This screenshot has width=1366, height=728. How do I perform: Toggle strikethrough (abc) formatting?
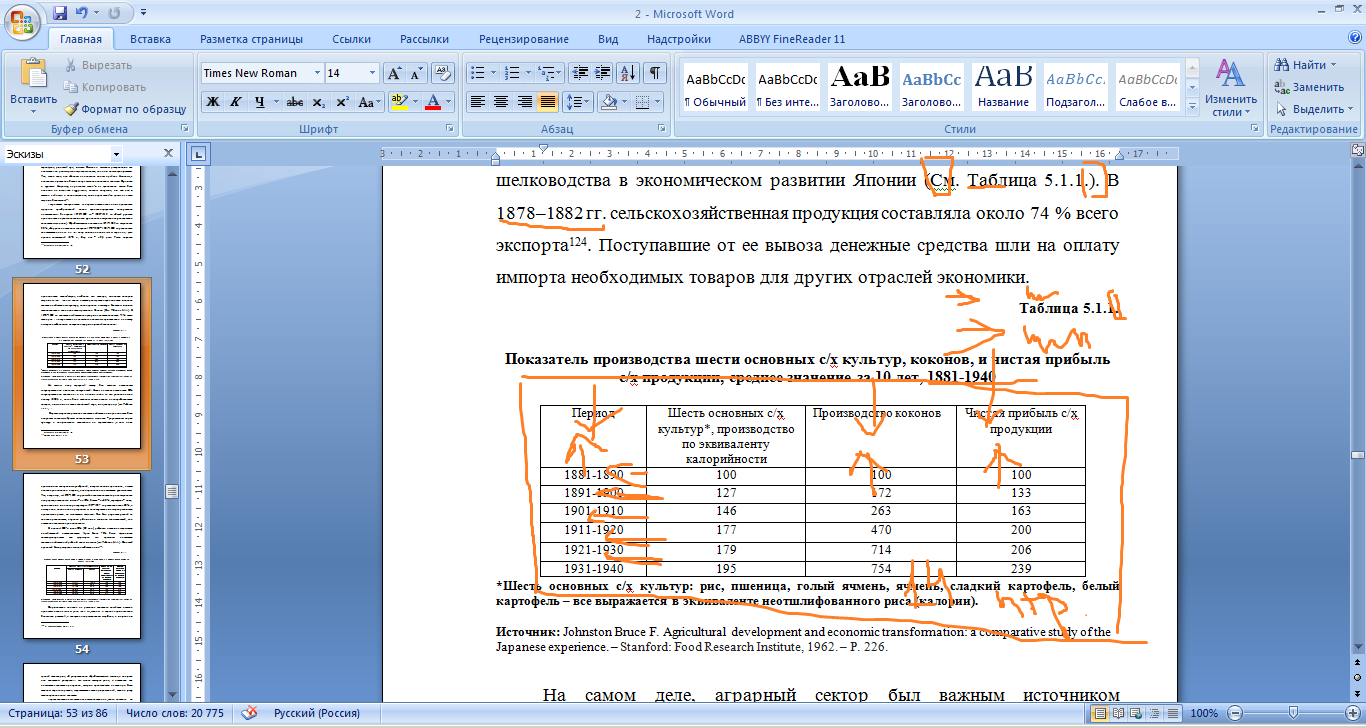click(295, 102)
